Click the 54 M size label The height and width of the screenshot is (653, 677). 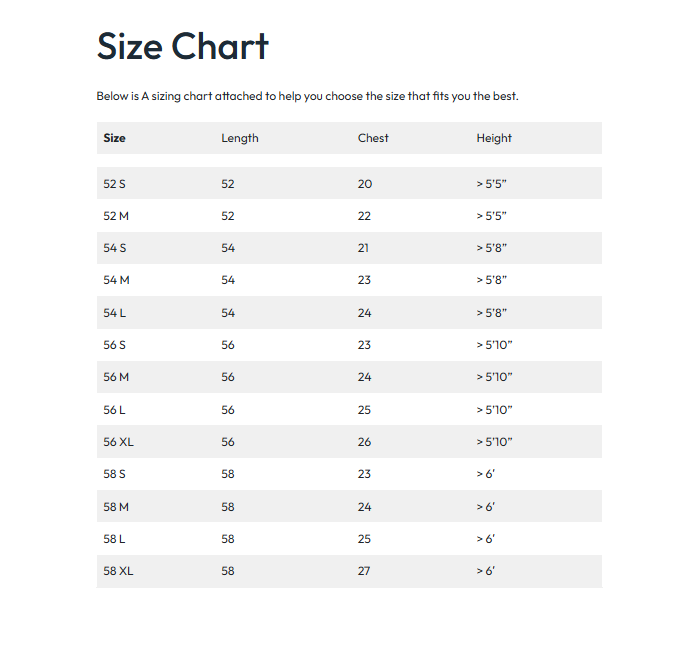click(x=116, y=281)
